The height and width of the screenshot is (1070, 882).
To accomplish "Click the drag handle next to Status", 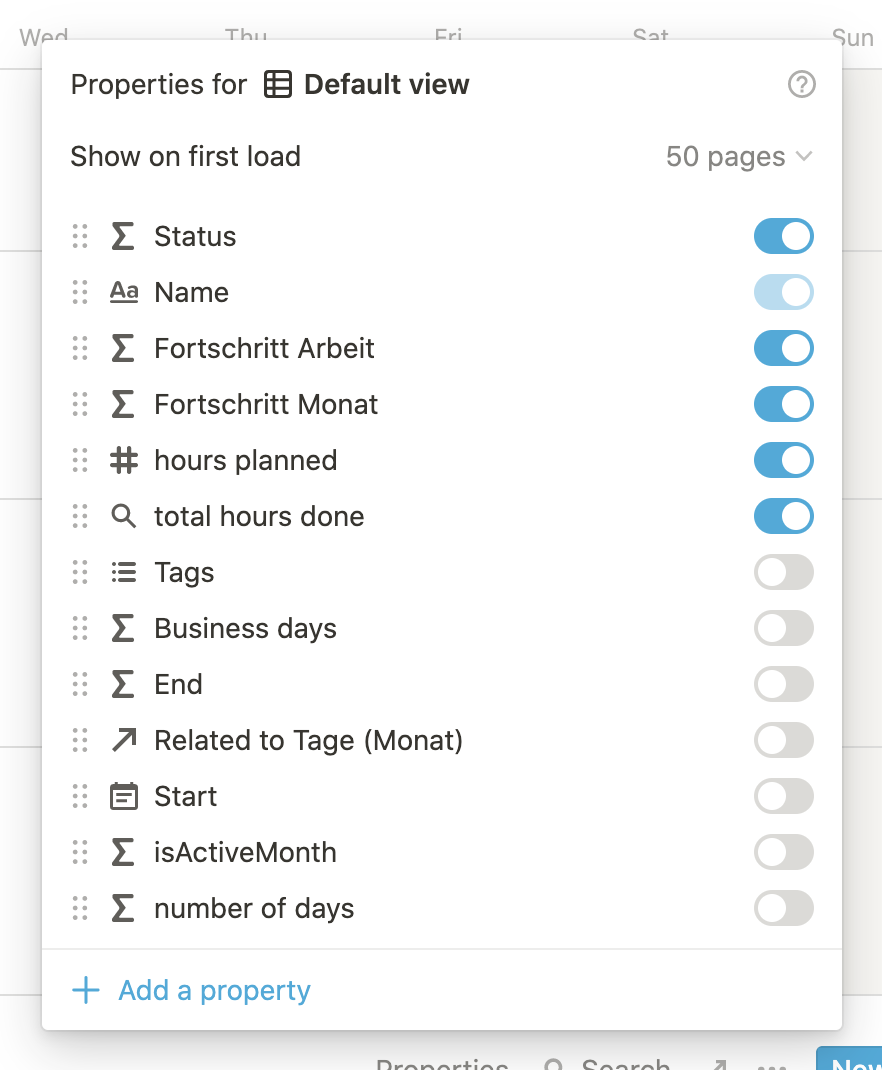I will [x=80, y=236].
